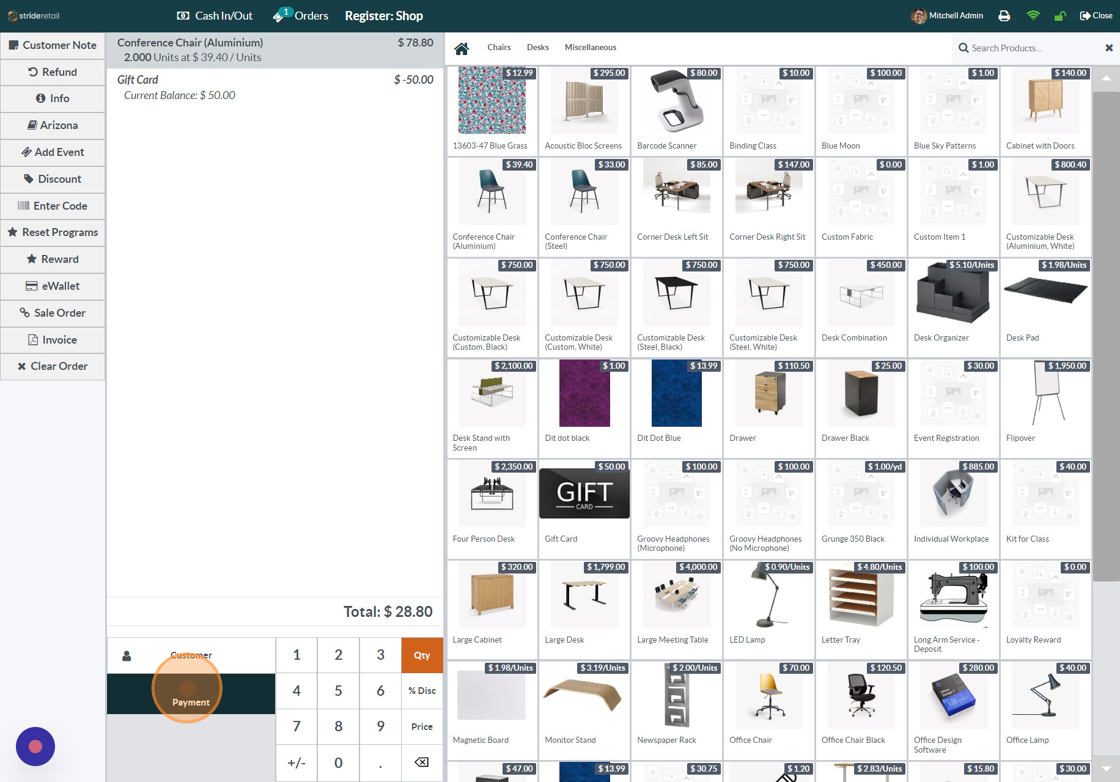Select Qty mode on the numpad

pos(422,656)
